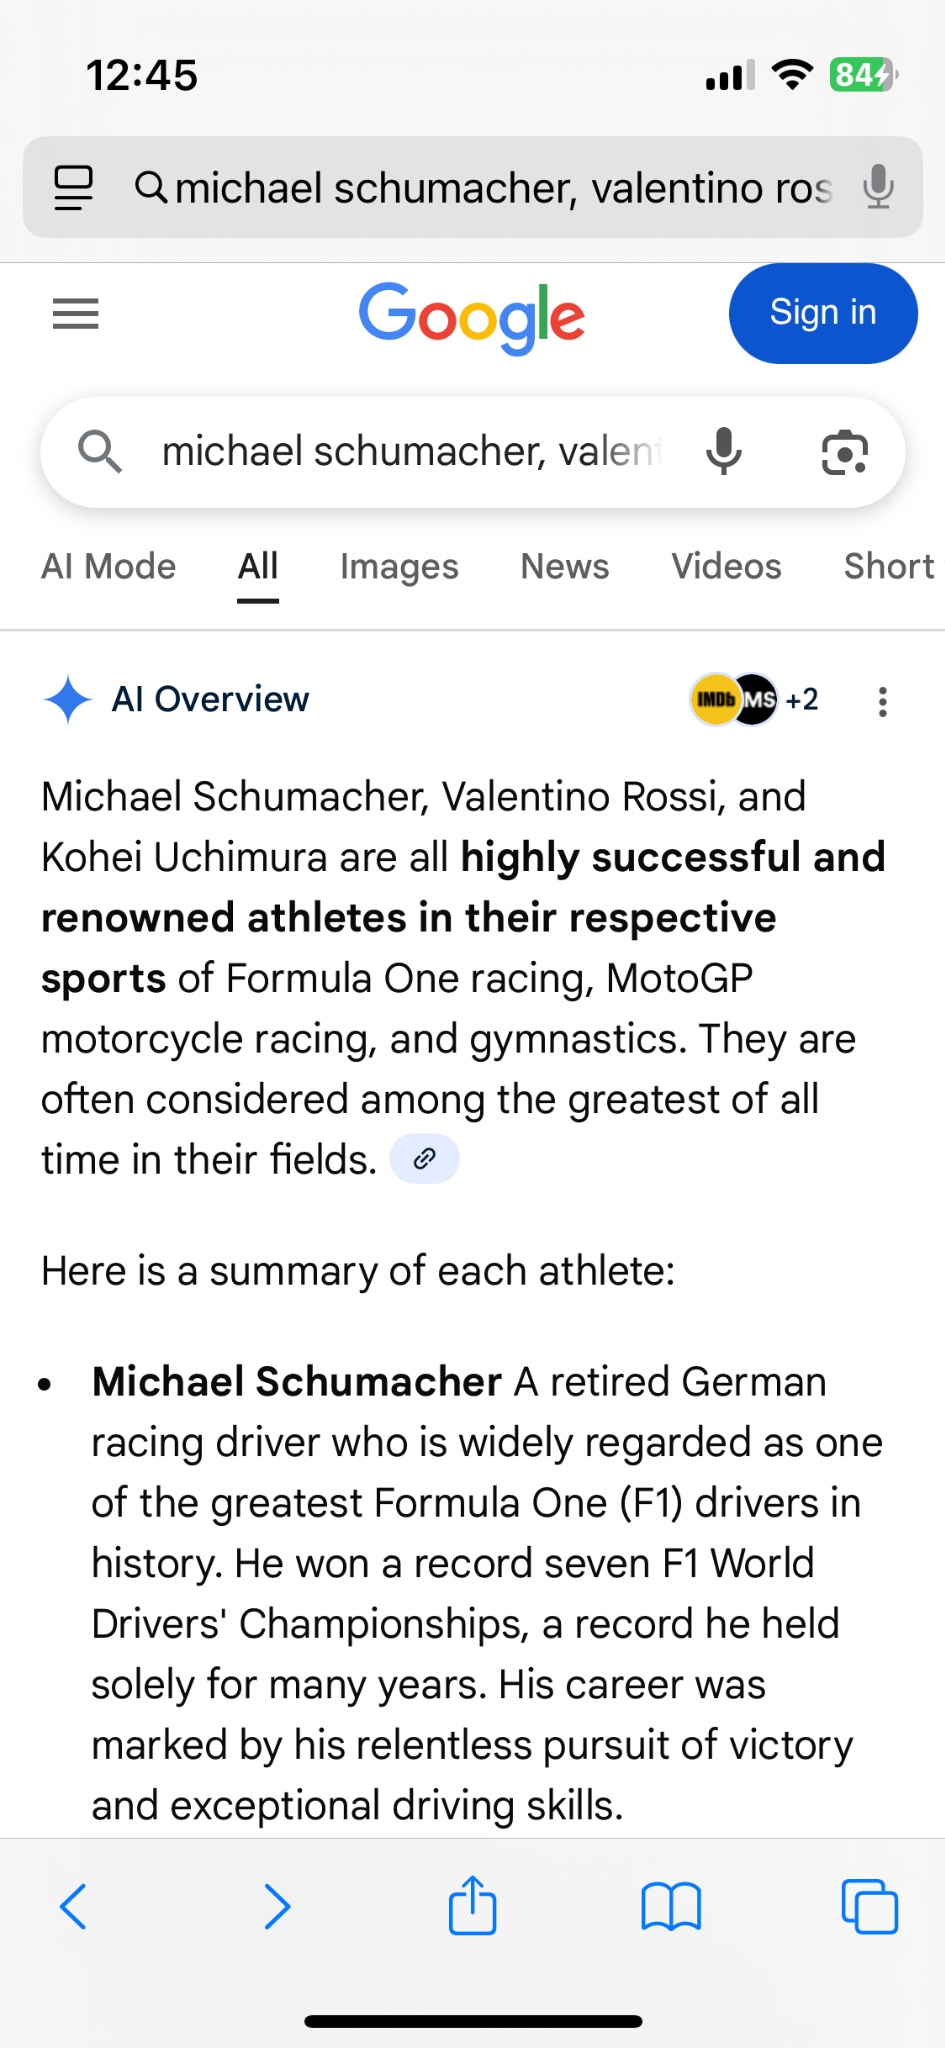The image size is (945, 2048).
Task: Open Google Lens camera search
Action: coord(845,452)
